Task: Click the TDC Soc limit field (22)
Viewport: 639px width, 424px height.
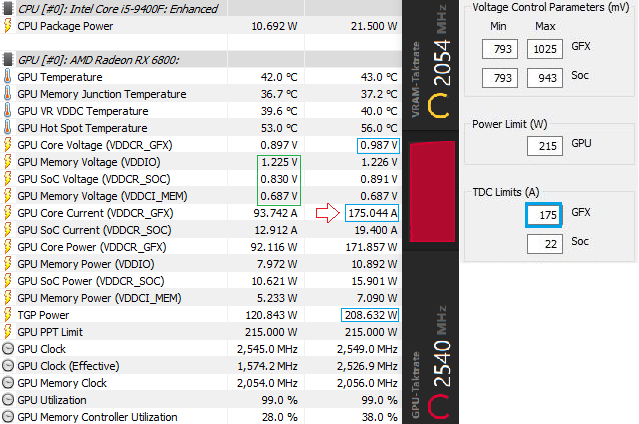Action: pos(545,244)
